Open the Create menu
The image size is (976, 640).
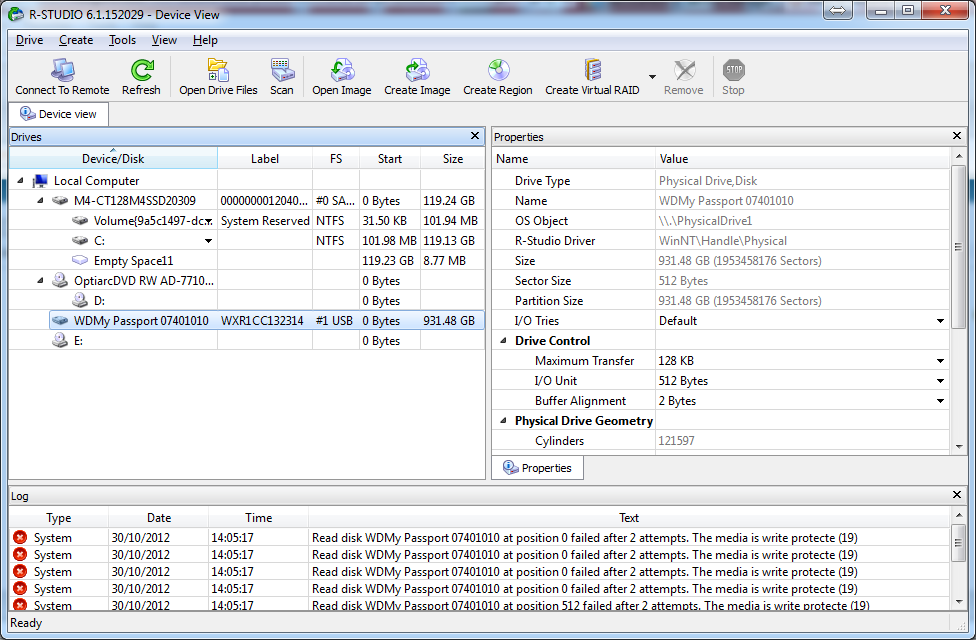[76, 40]
